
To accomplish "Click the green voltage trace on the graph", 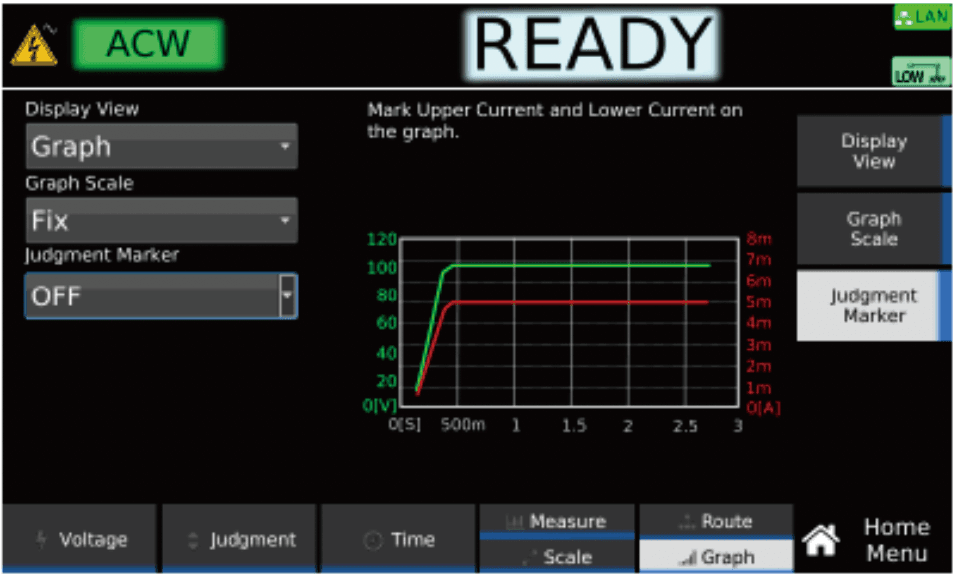I will pyautogui.click(x=580, y=265).
